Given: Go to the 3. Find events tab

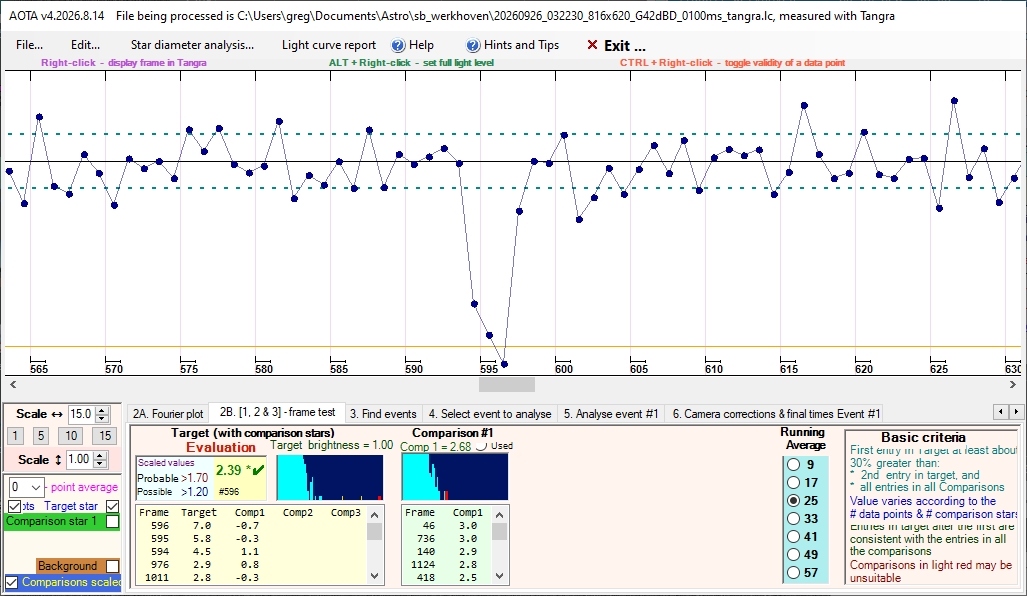Looking at the screenshot, I should tap(383, 414).
